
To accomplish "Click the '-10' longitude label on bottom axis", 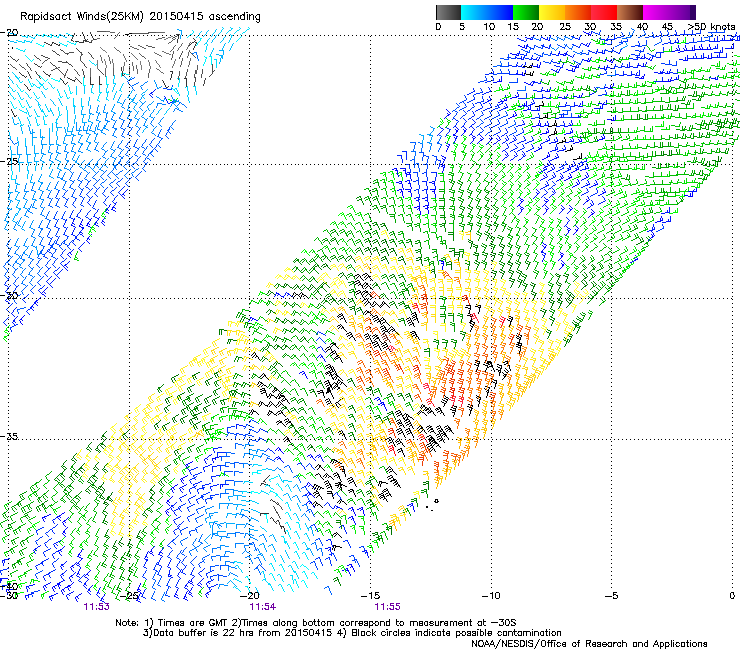I will coord(491,596).
